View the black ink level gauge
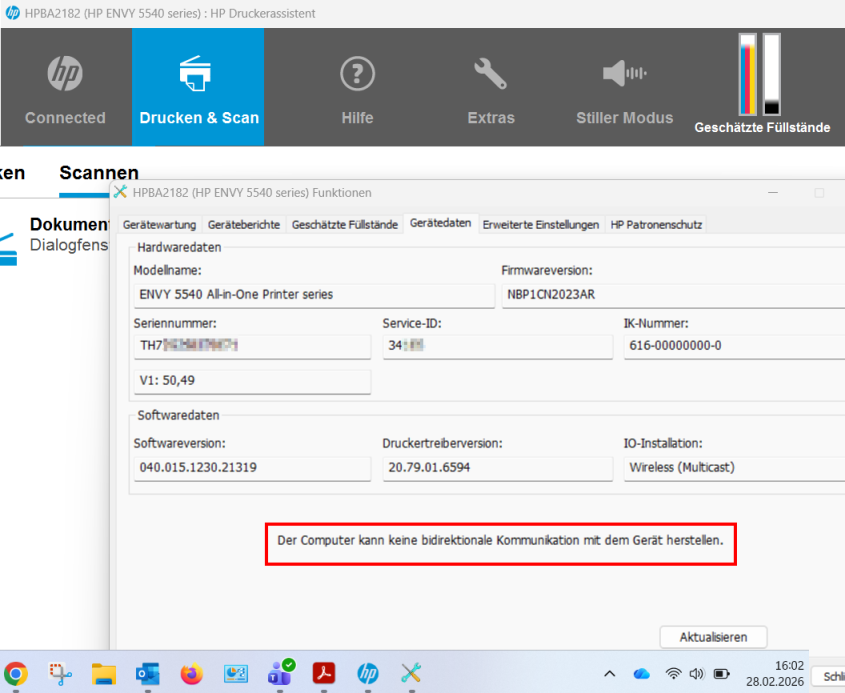This screenshot has height=693, width=845. (x=771, y=74)
